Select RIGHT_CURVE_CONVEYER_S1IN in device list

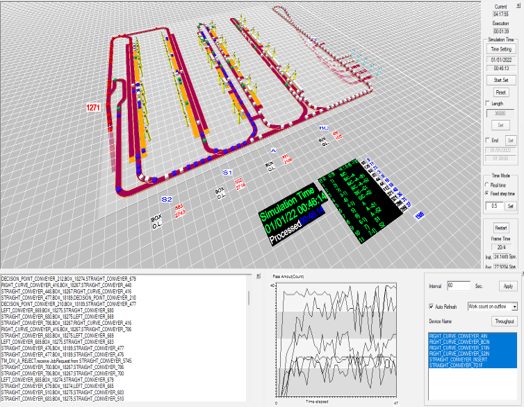click(x=473, y=348)
